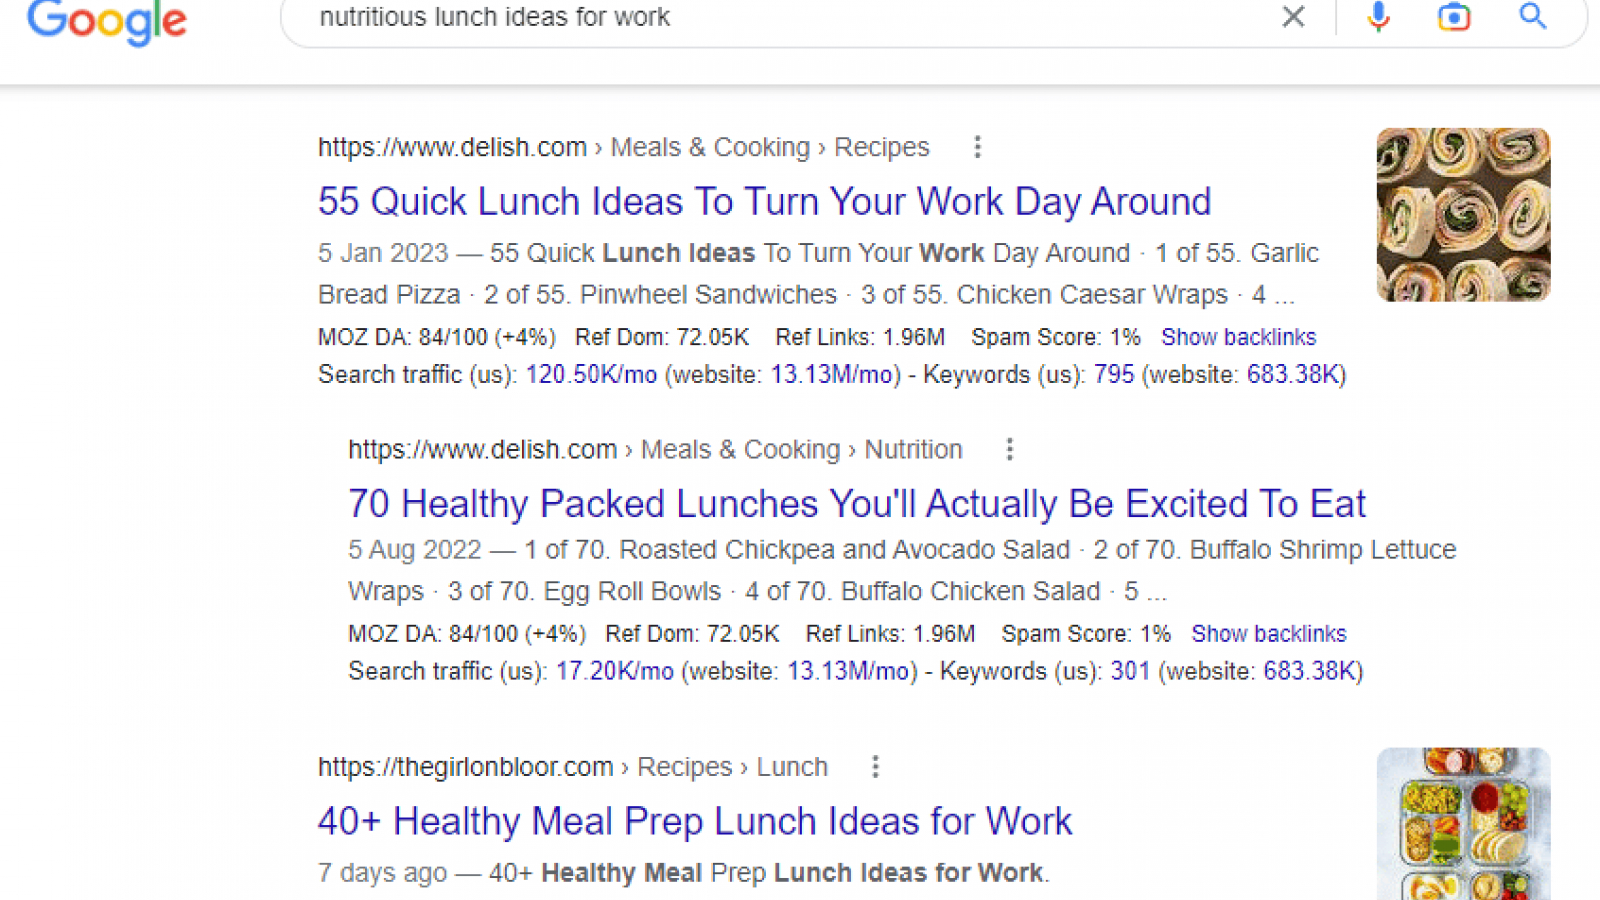The width and height of the screenshot is (1600, 900).
Task: Open the three-dot menu beside delish Recipes result
Action: (x=977, y=147)
